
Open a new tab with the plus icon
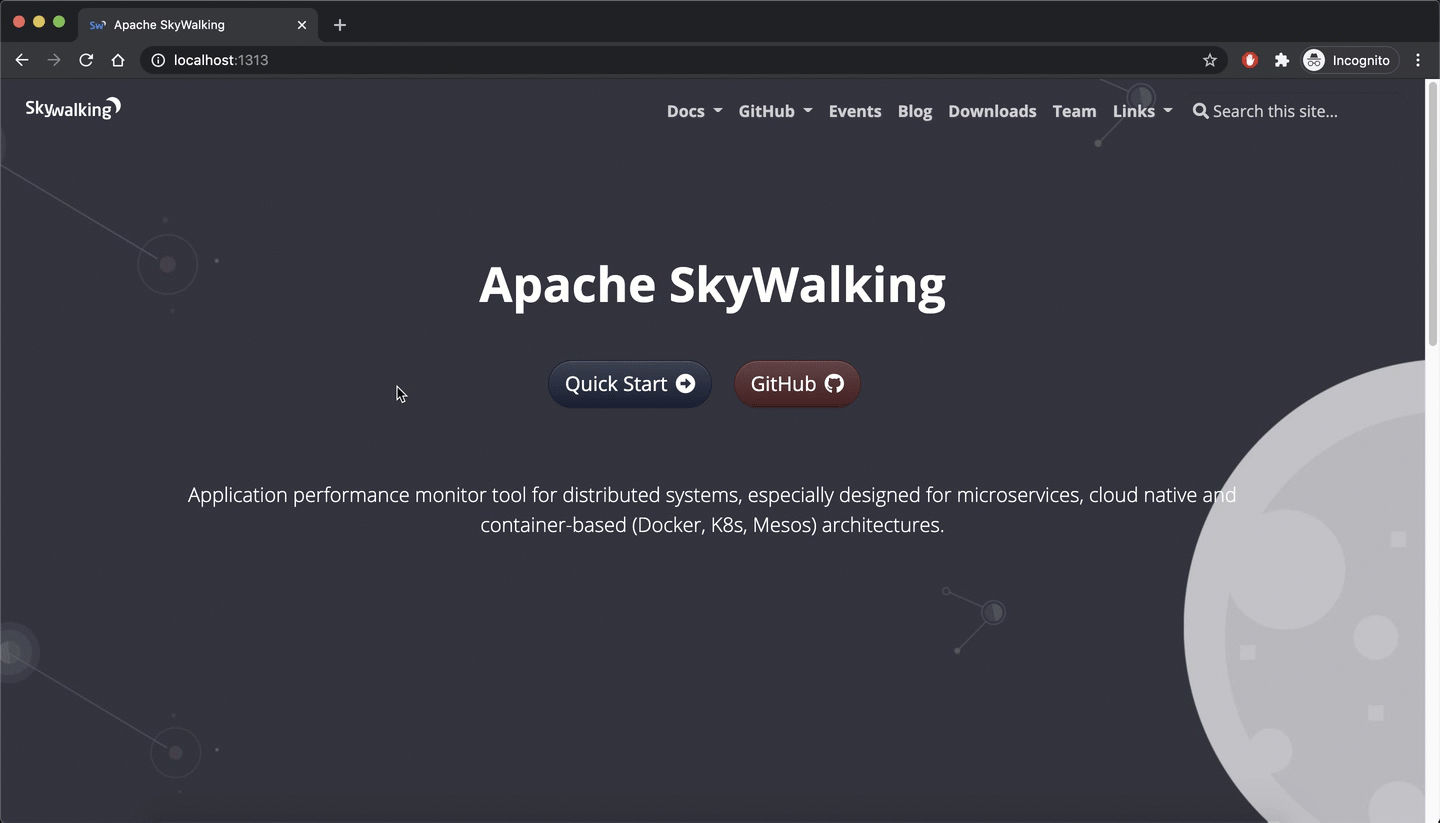pos(340,25)
